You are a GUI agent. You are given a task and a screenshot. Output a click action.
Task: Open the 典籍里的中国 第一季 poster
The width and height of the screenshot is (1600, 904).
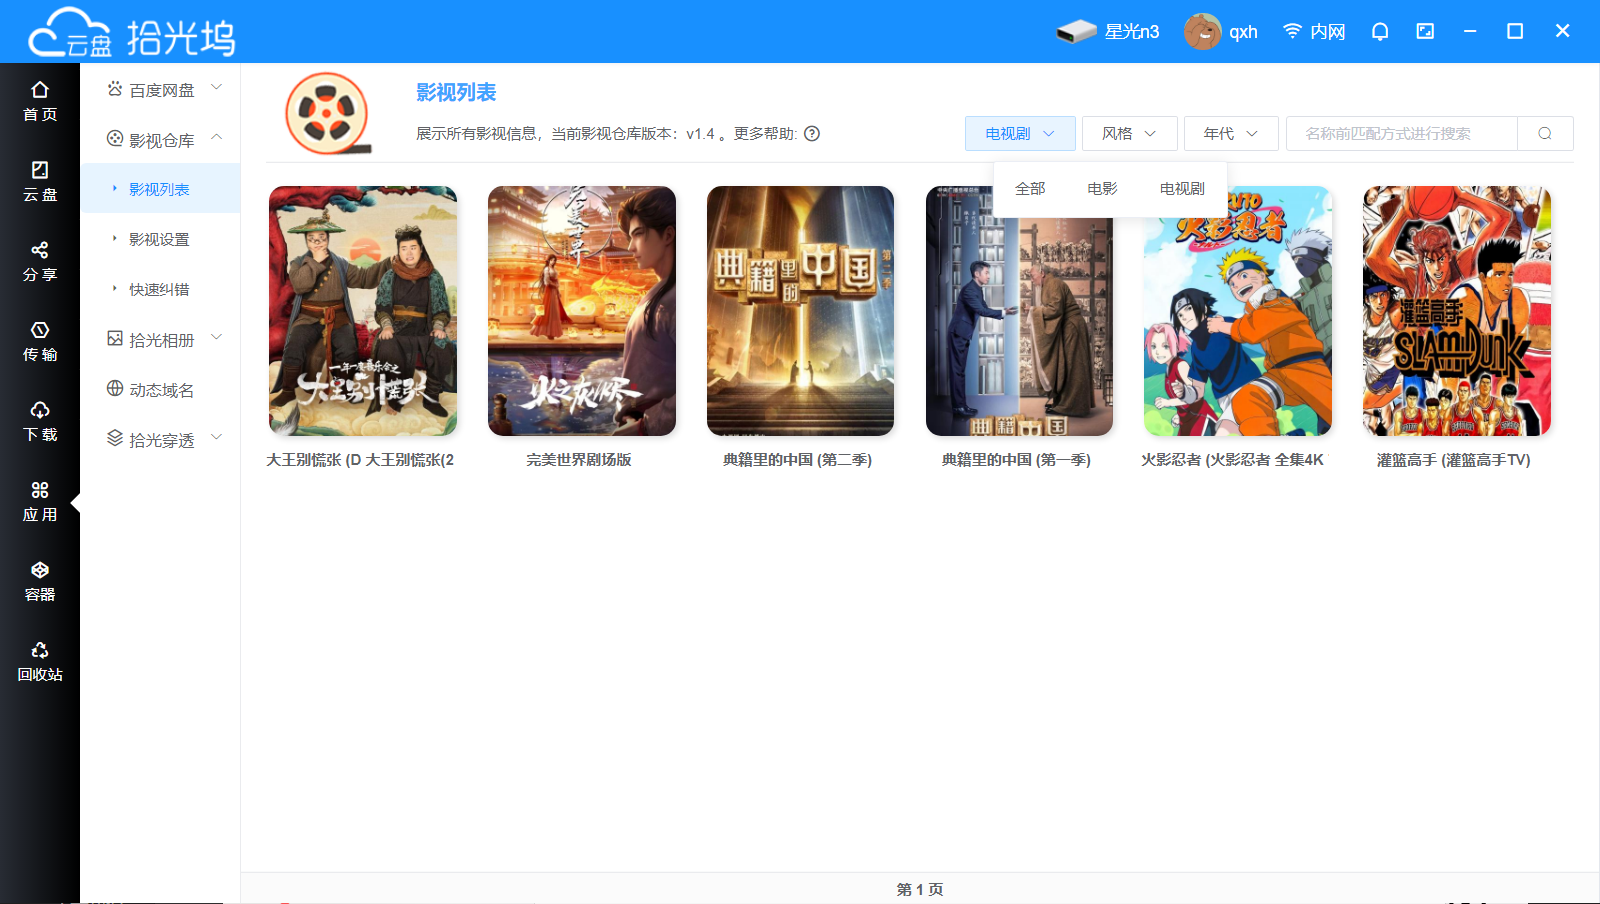click(x=1019, y=311)
